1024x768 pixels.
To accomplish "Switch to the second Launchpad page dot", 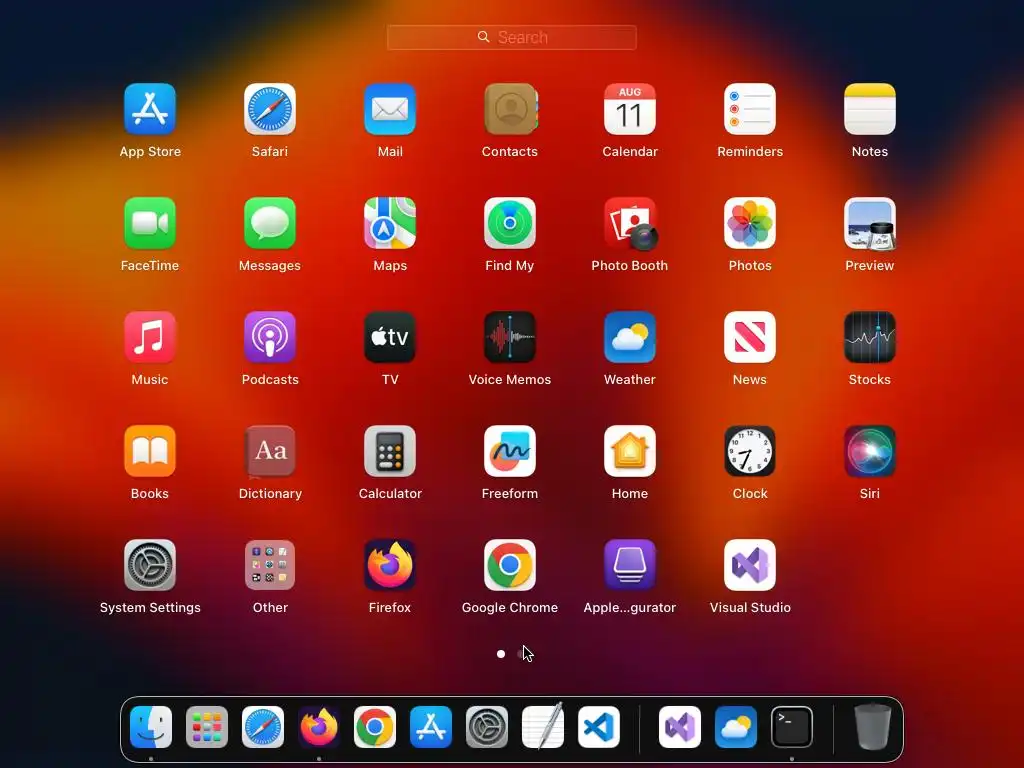I will coord(521,654).
